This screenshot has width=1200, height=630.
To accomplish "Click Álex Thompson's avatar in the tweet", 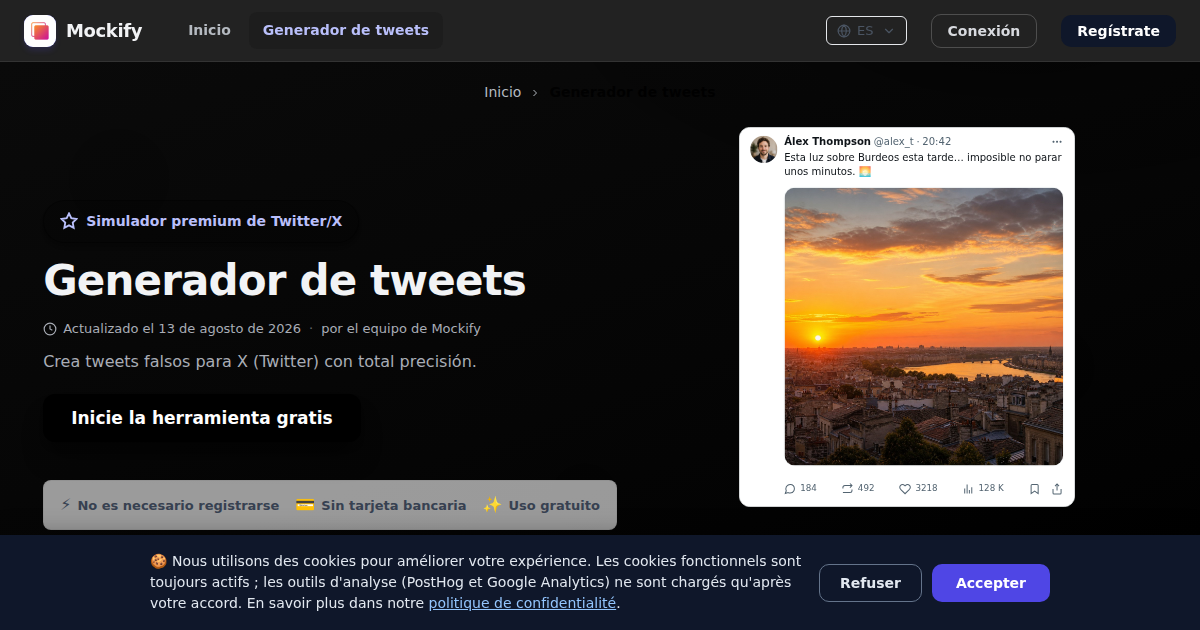I will coord(764,149).
